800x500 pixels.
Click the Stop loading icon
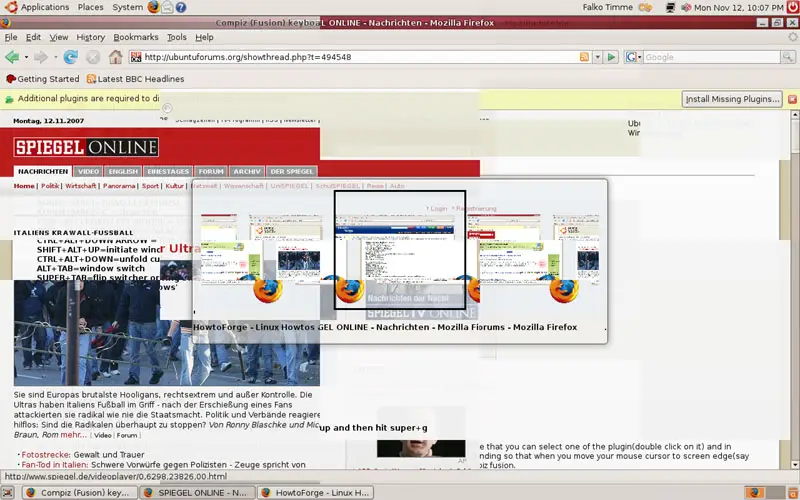[x=93, y=57]
